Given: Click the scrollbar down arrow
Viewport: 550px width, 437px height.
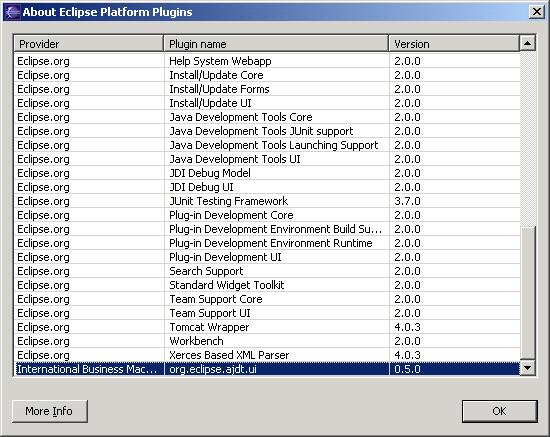Looking at the screenshot, I should [527, 368].
